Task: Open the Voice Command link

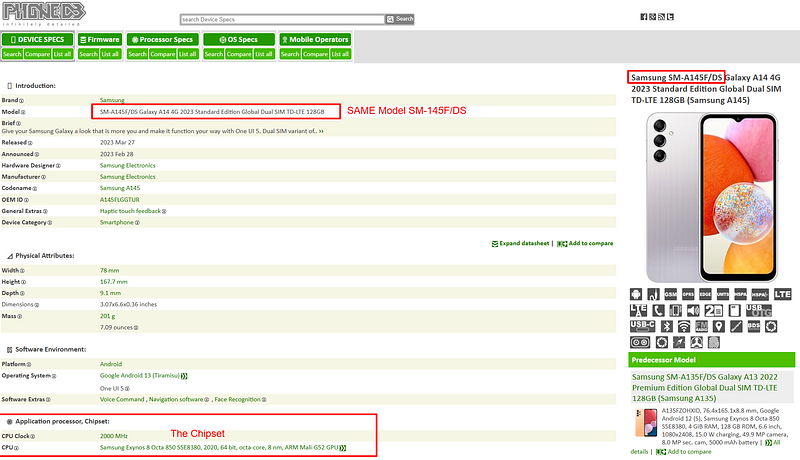Action: pos(122,399)
